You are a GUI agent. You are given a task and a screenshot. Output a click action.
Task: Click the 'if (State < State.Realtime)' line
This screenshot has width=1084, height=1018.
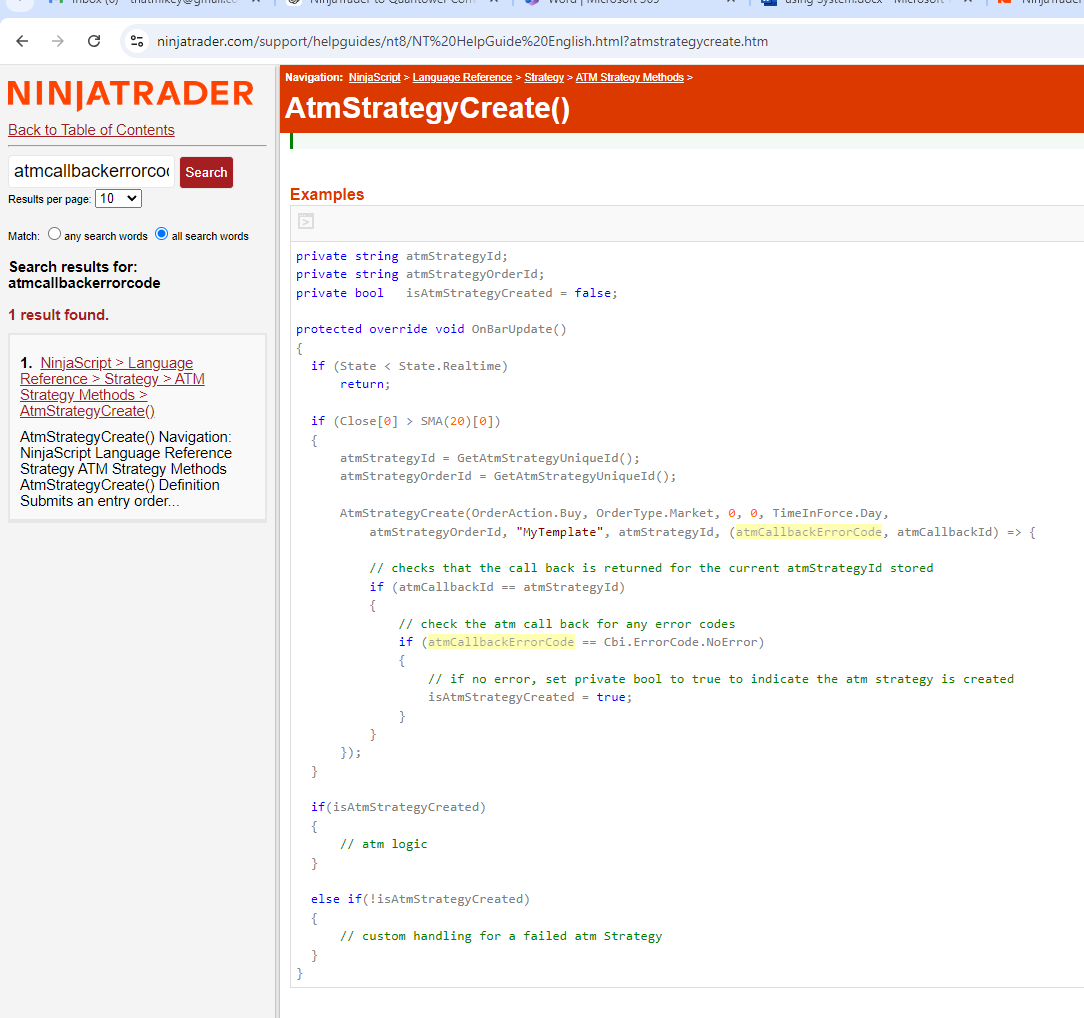click(x=409, y=366)
